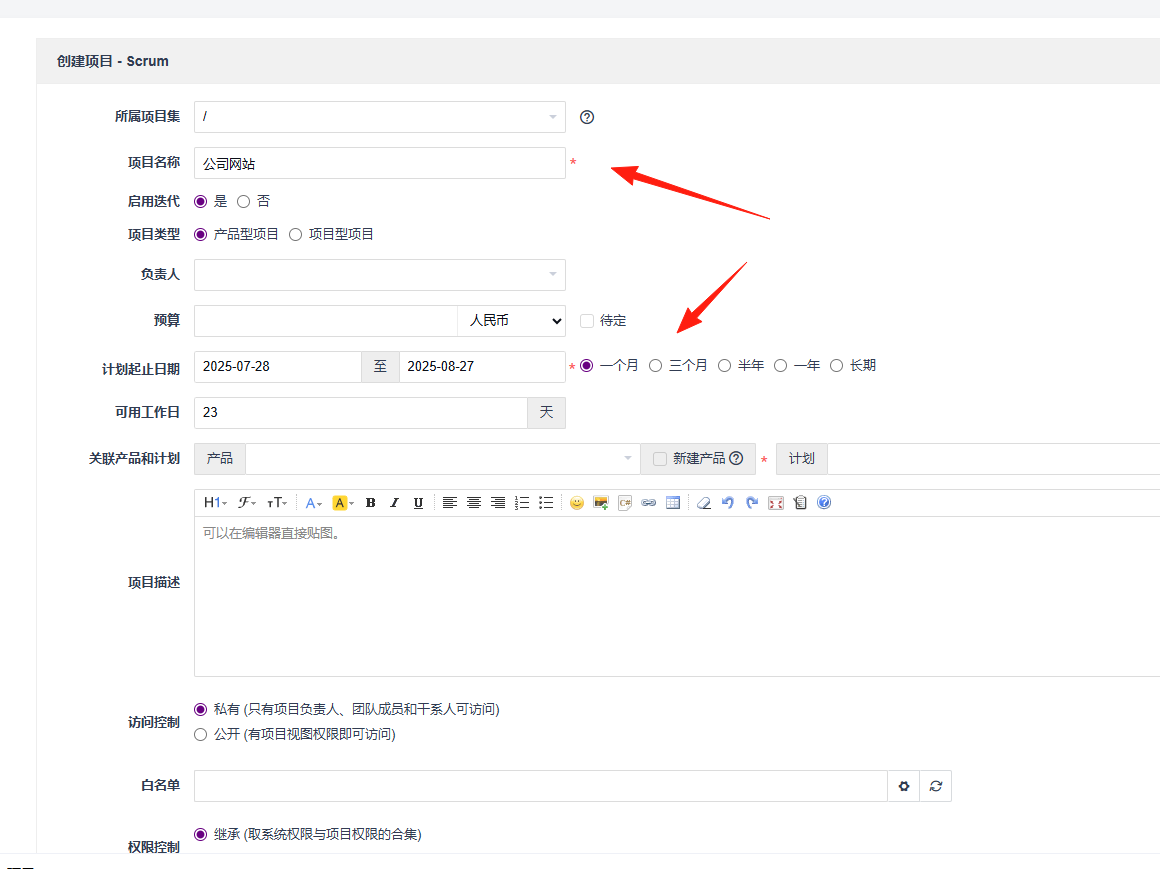This screenshot has height=869, width=1160.
Task: Open editor help icon
Action: [824, 503]
